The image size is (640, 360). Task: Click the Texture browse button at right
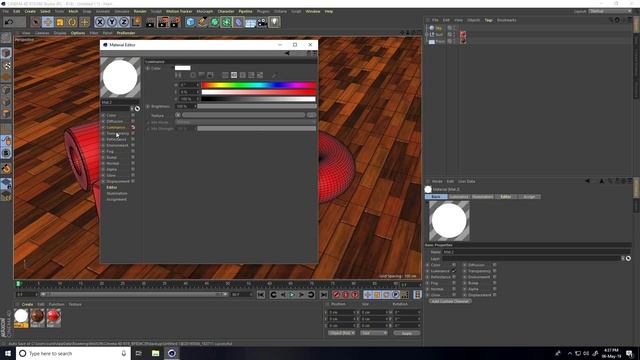coord(311,115)
